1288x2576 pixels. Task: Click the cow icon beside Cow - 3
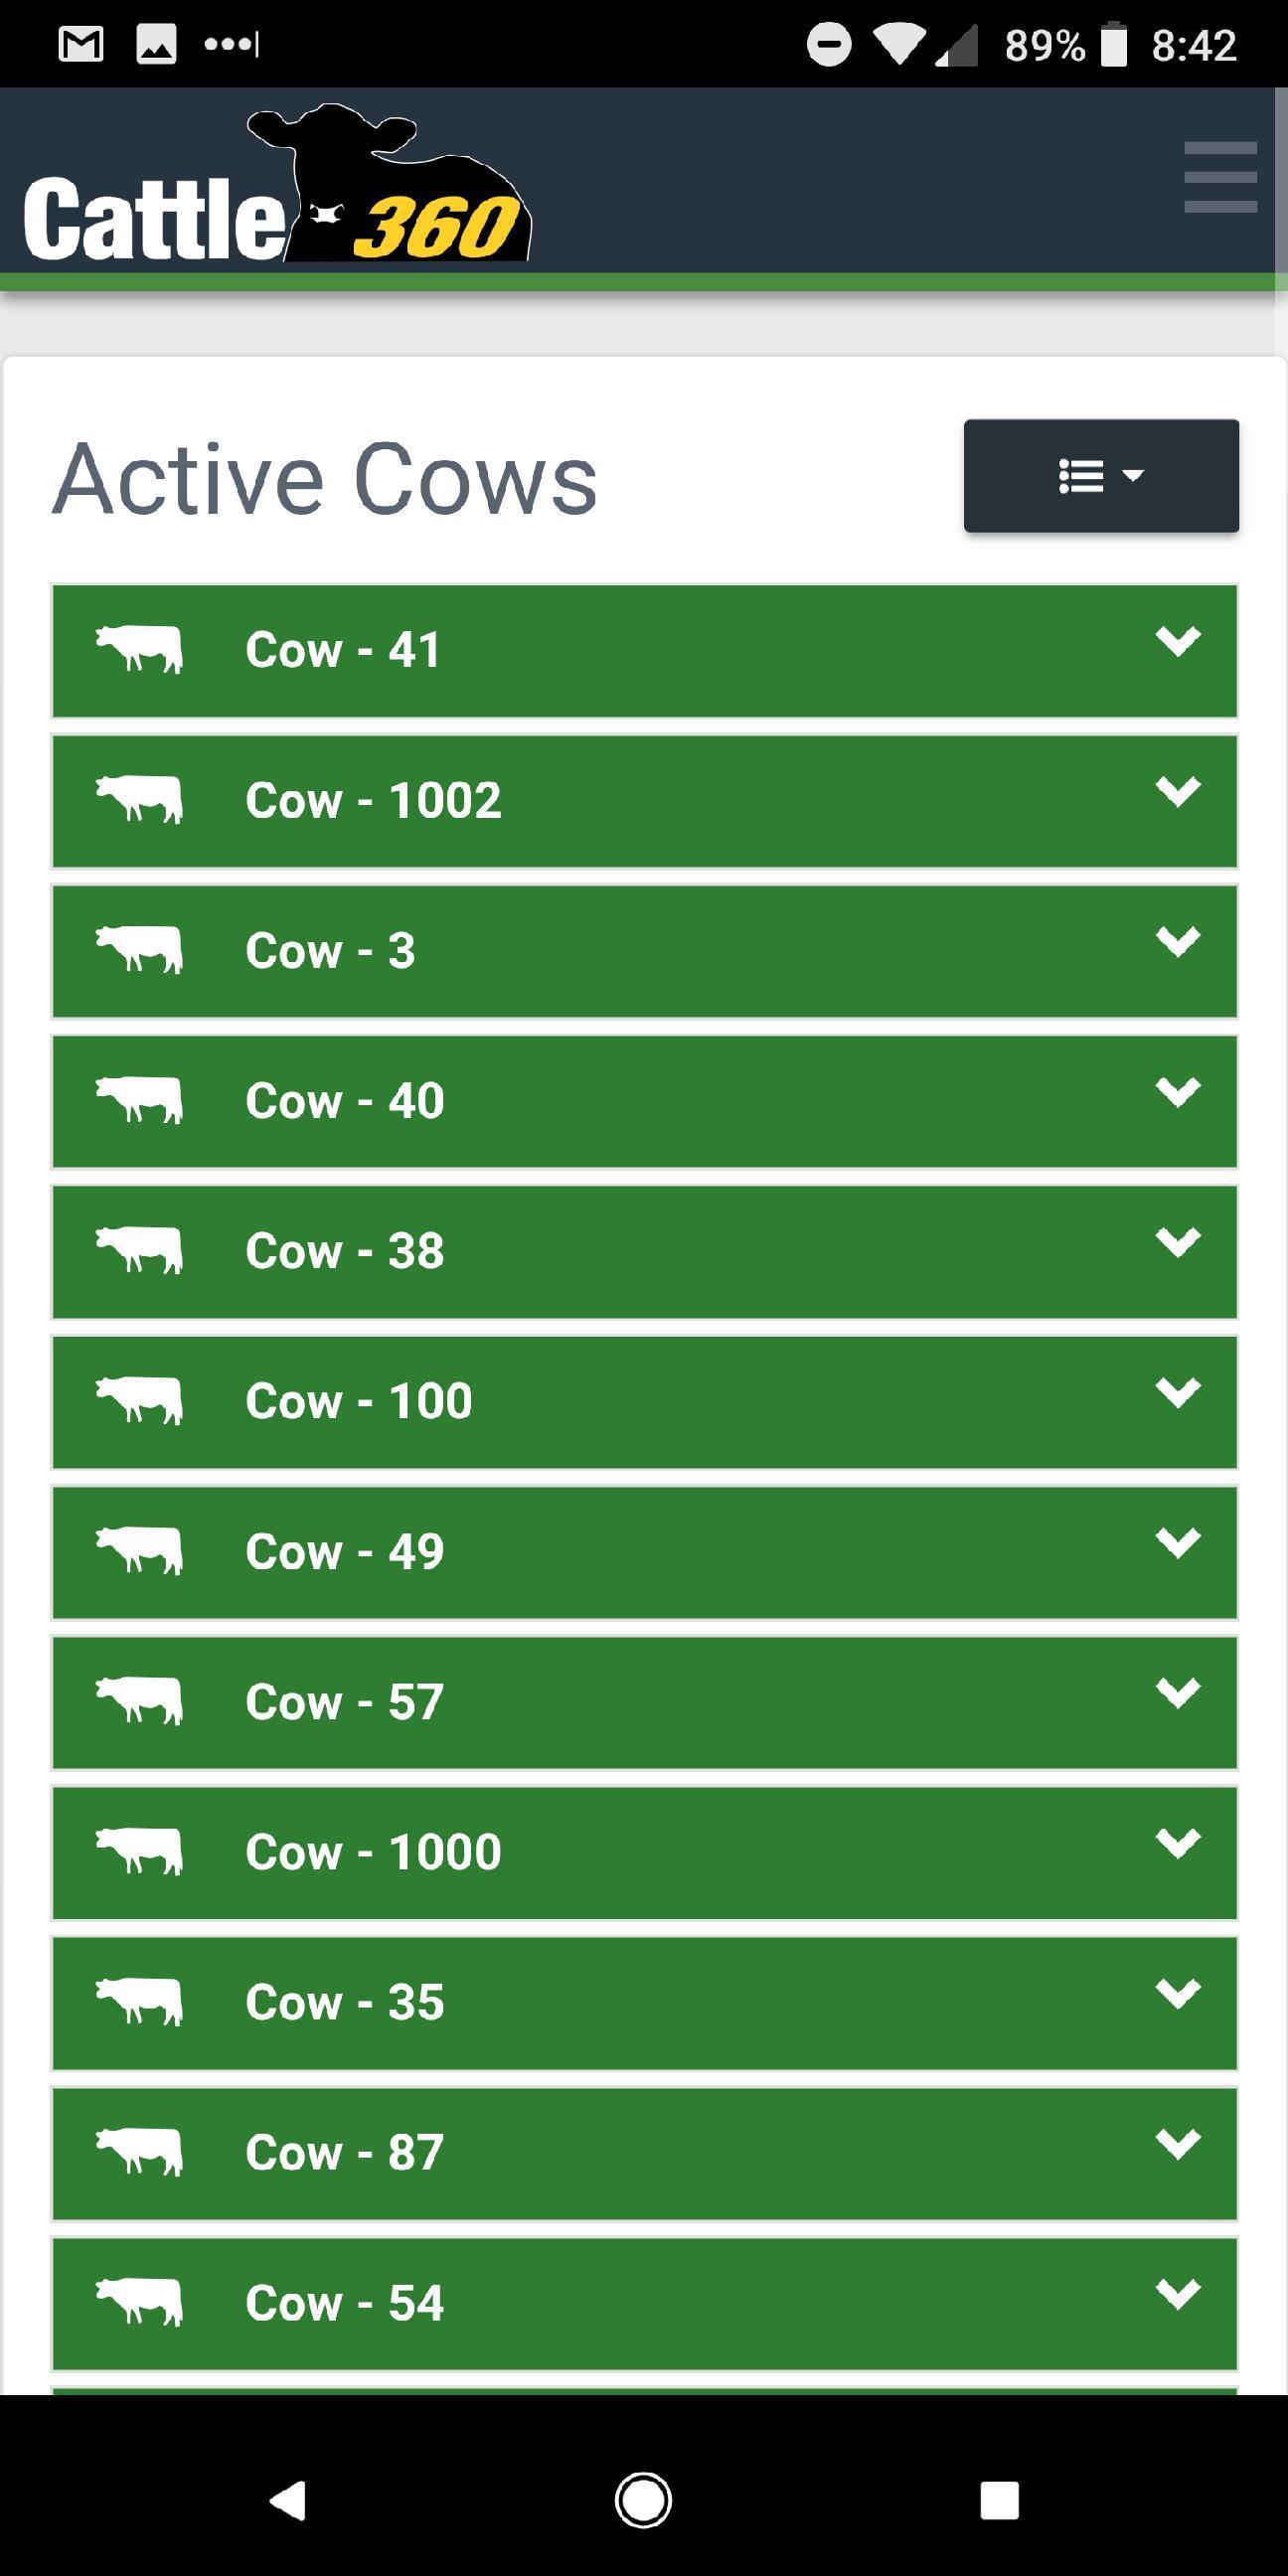(x=139, y=950)
